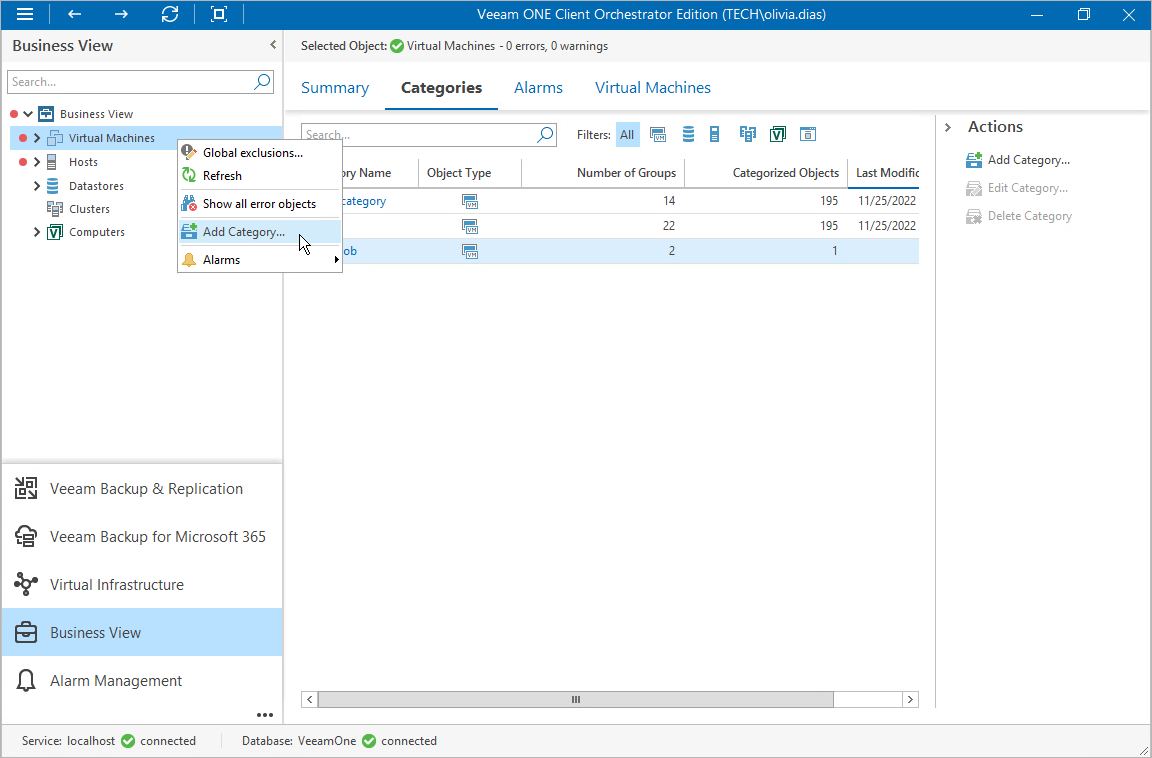Screen dimensions: 1152x758
Task: Select the Datastores tree item
Action: (96, 186)
